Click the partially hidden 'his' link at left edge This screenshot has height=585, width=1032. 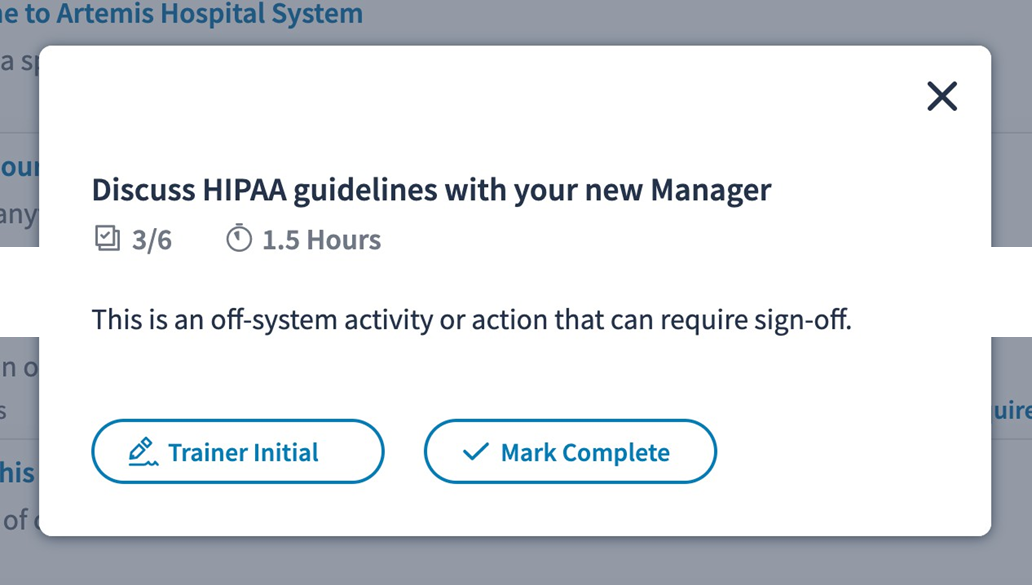[18, 472]
